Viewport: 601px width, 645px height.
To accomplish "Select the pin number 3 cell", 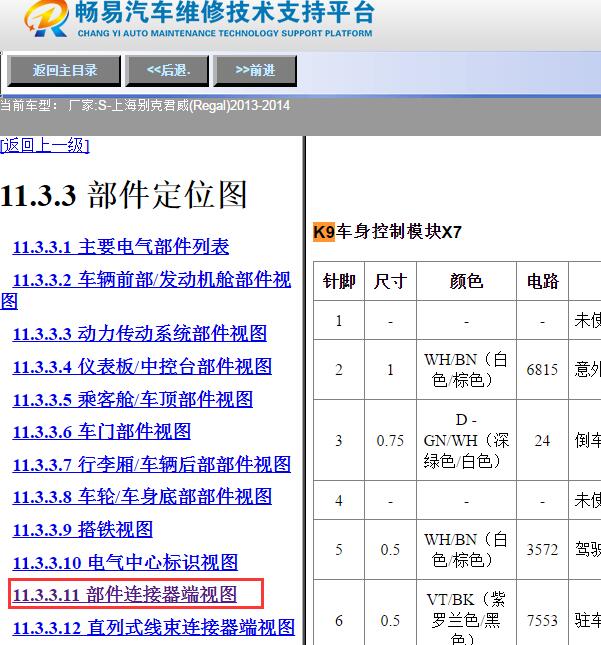I will pyautogui.click(x=339, y=440).
